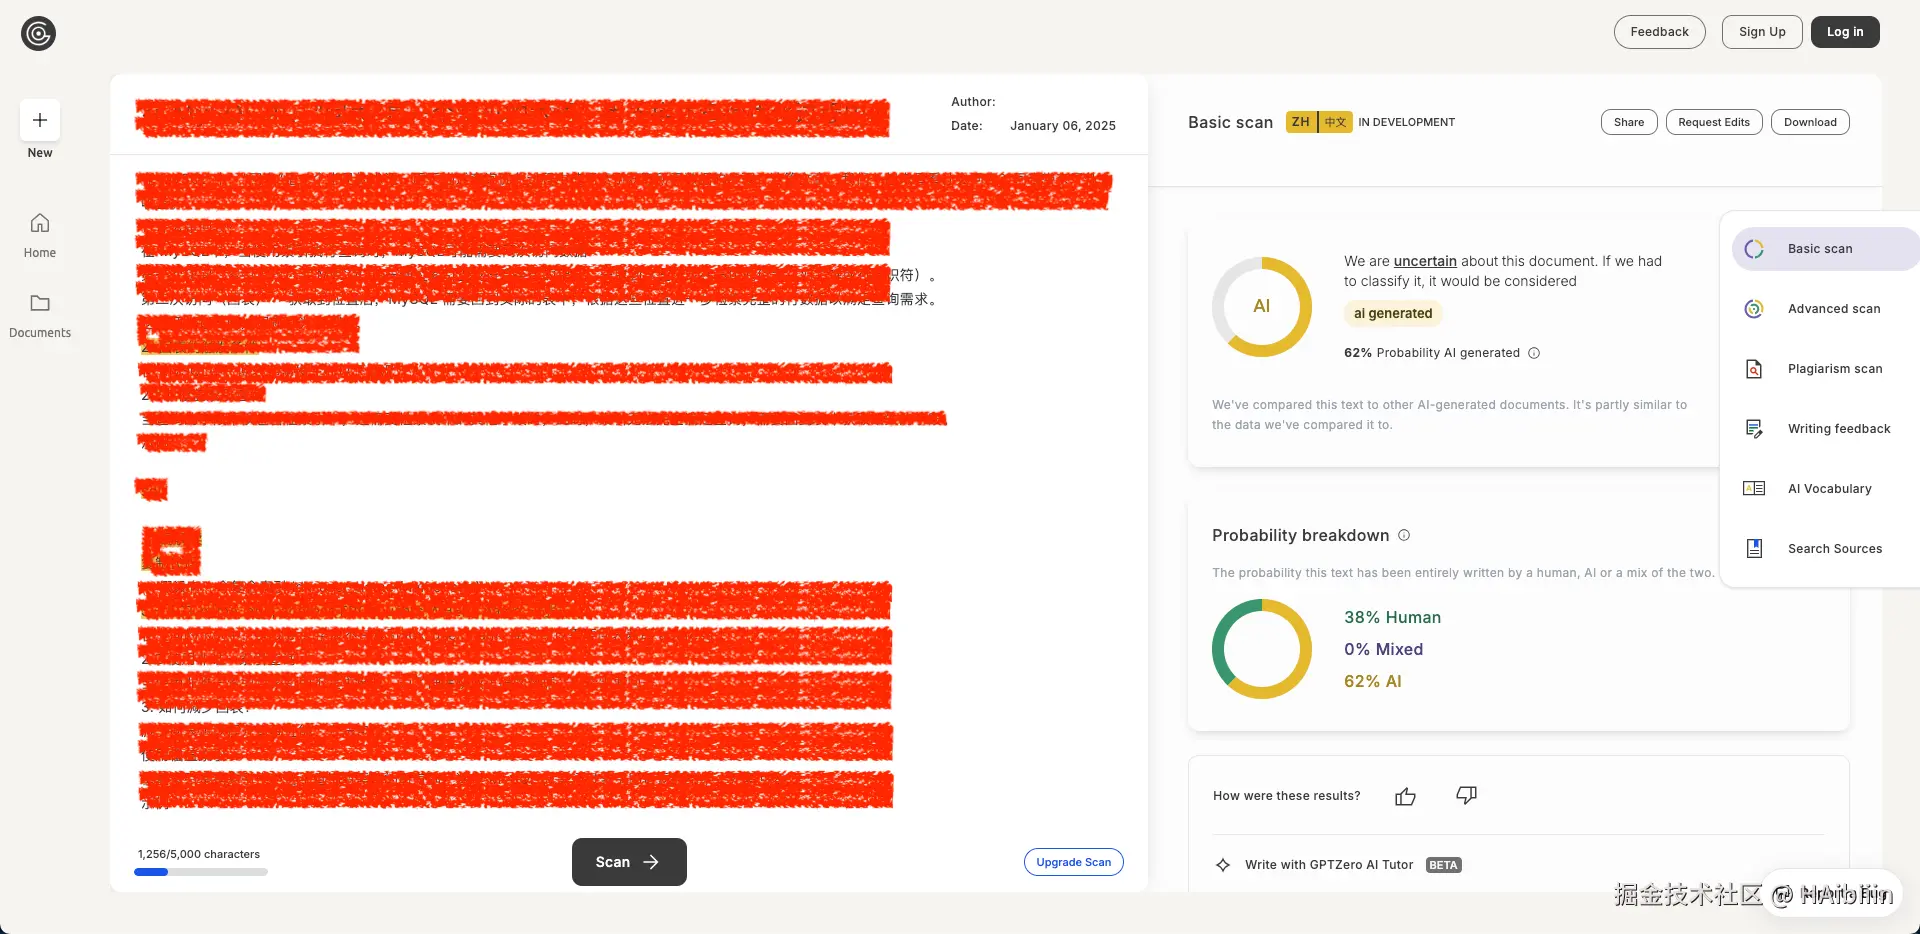Open AI Vocabulary option
Screen dimensions: 1920x934
coord(1829,489)
